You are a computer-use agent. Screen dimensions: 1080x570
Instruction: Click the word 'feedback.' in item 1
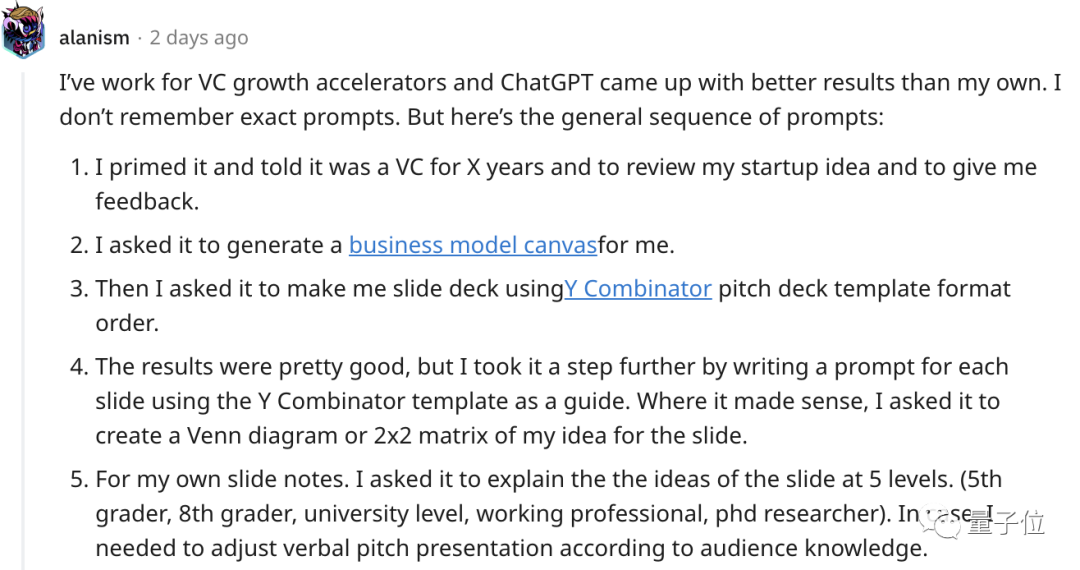pyautogui.click(x=147, y=202)
